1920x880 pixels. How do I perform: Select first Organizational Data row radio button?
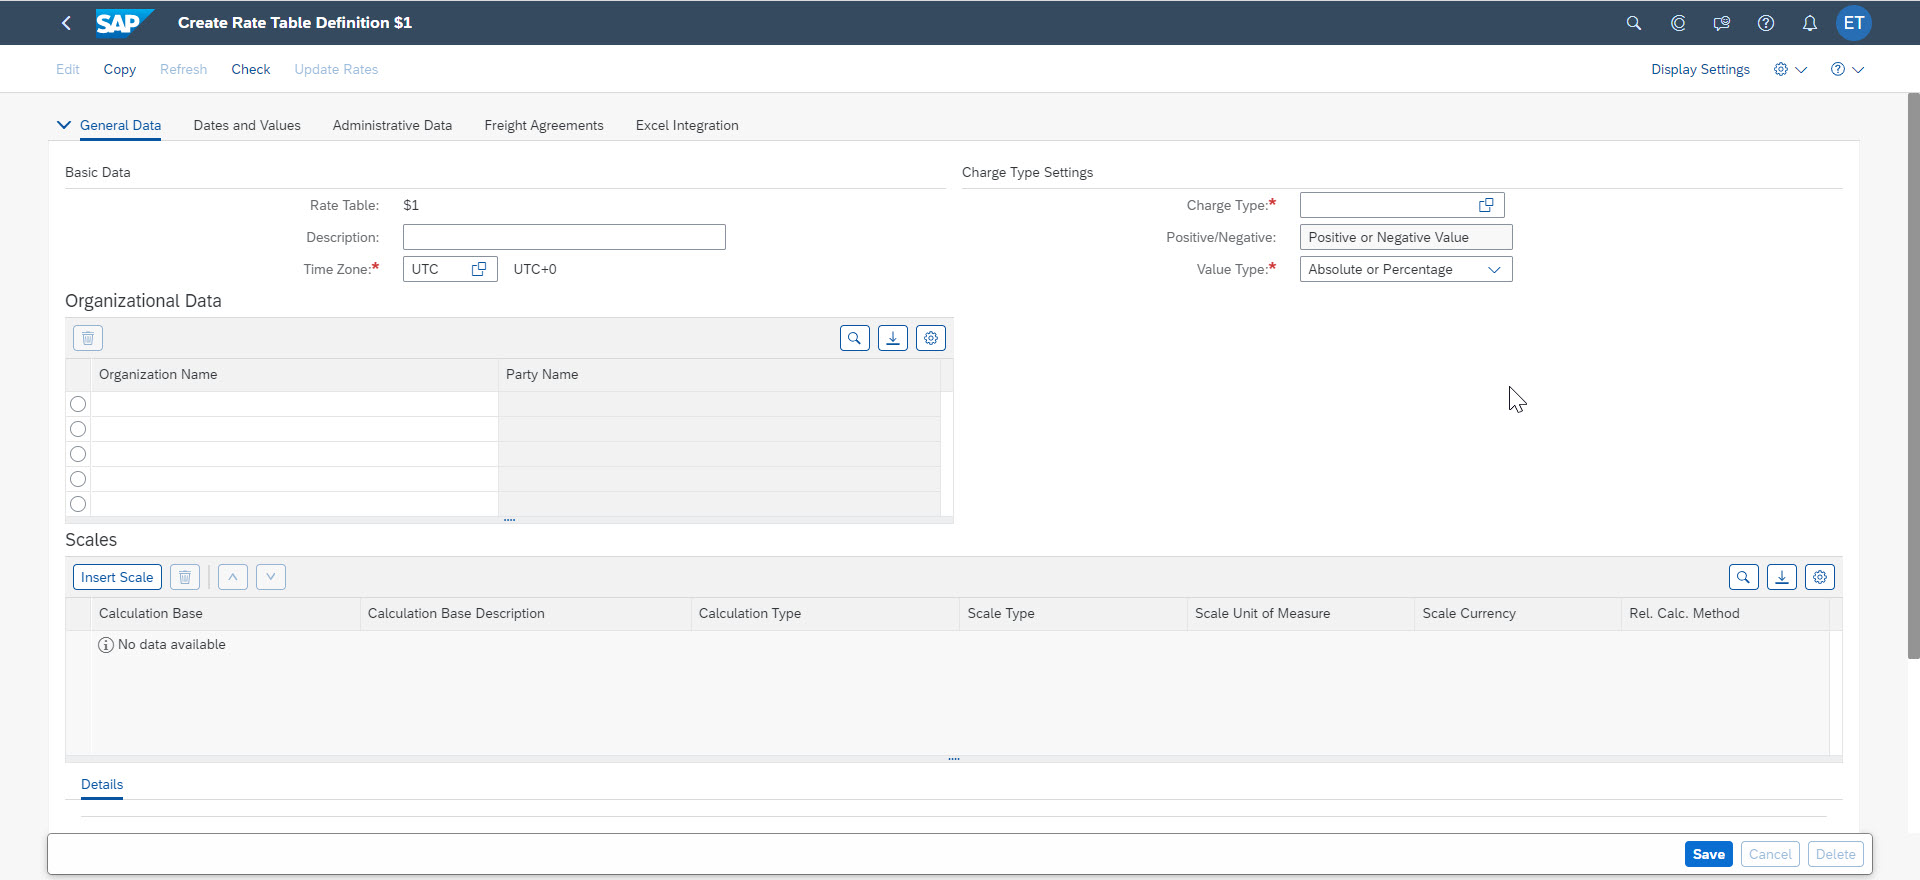(78, 404)
